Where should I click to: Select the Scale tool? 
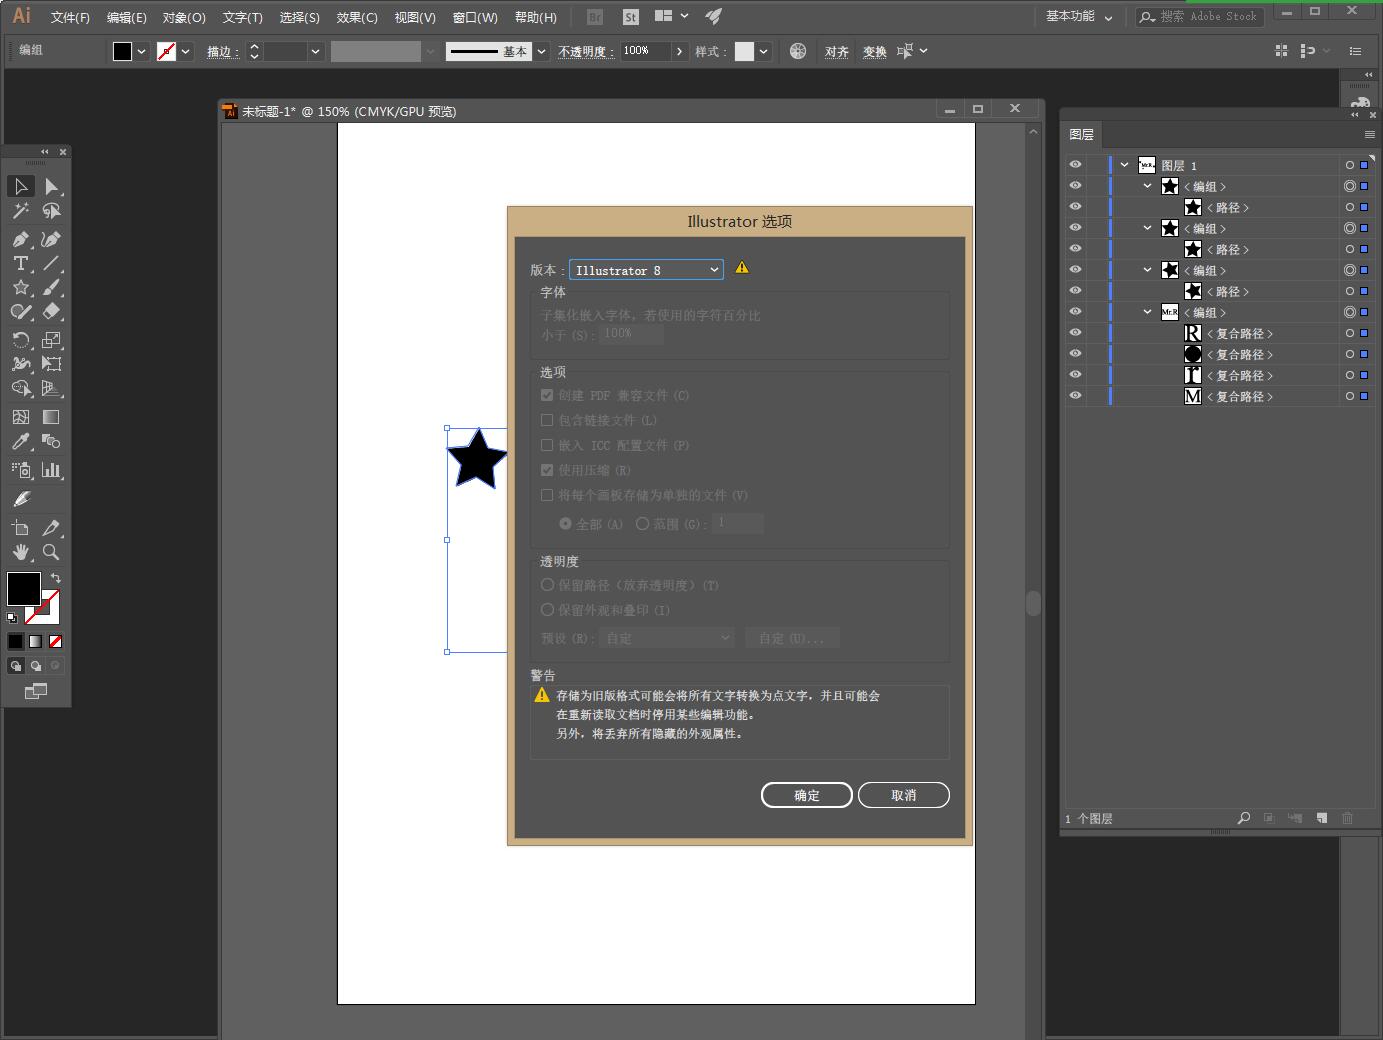point(52,341)
